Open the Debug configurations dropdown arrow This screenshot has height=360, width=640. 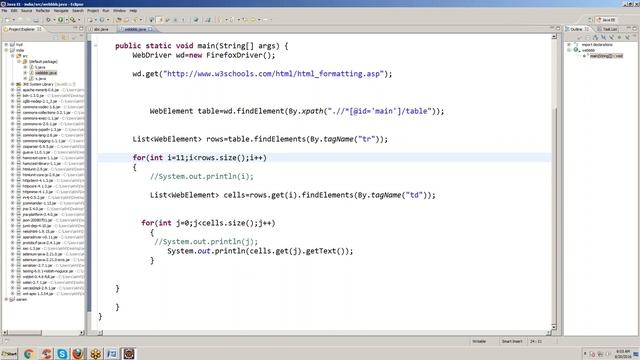click(x=54, y=20)
